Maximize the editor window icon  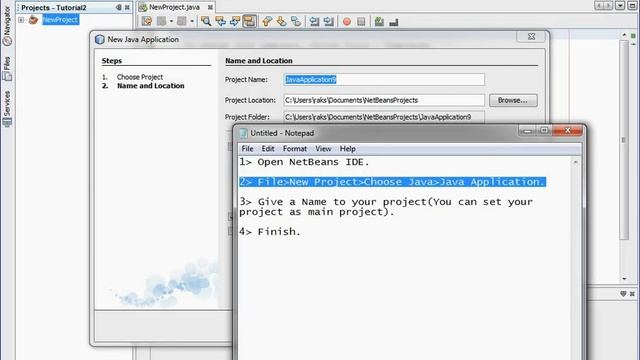[x=631, y=6]
